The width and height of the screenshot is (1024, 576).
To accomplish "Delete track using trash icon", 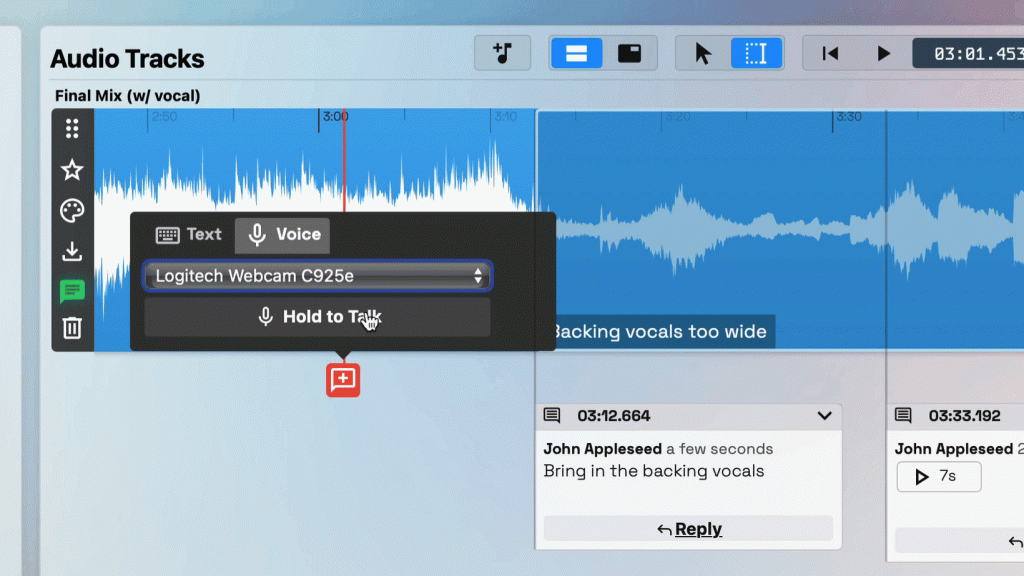I will point(72,327).
